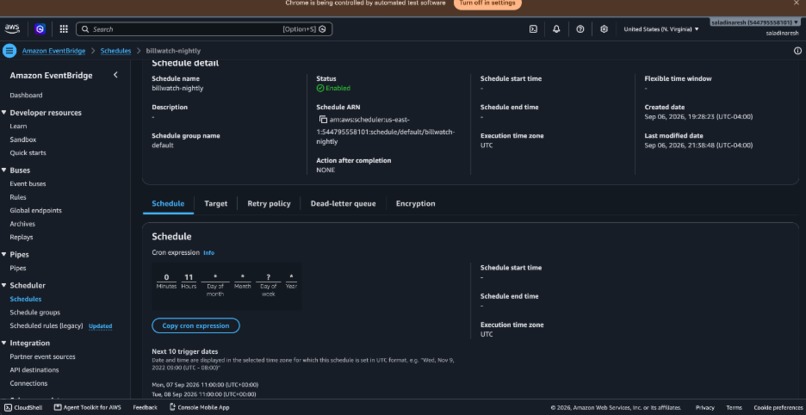
Task: Open Pipes link under Pipes section
Action: [18, 268]
